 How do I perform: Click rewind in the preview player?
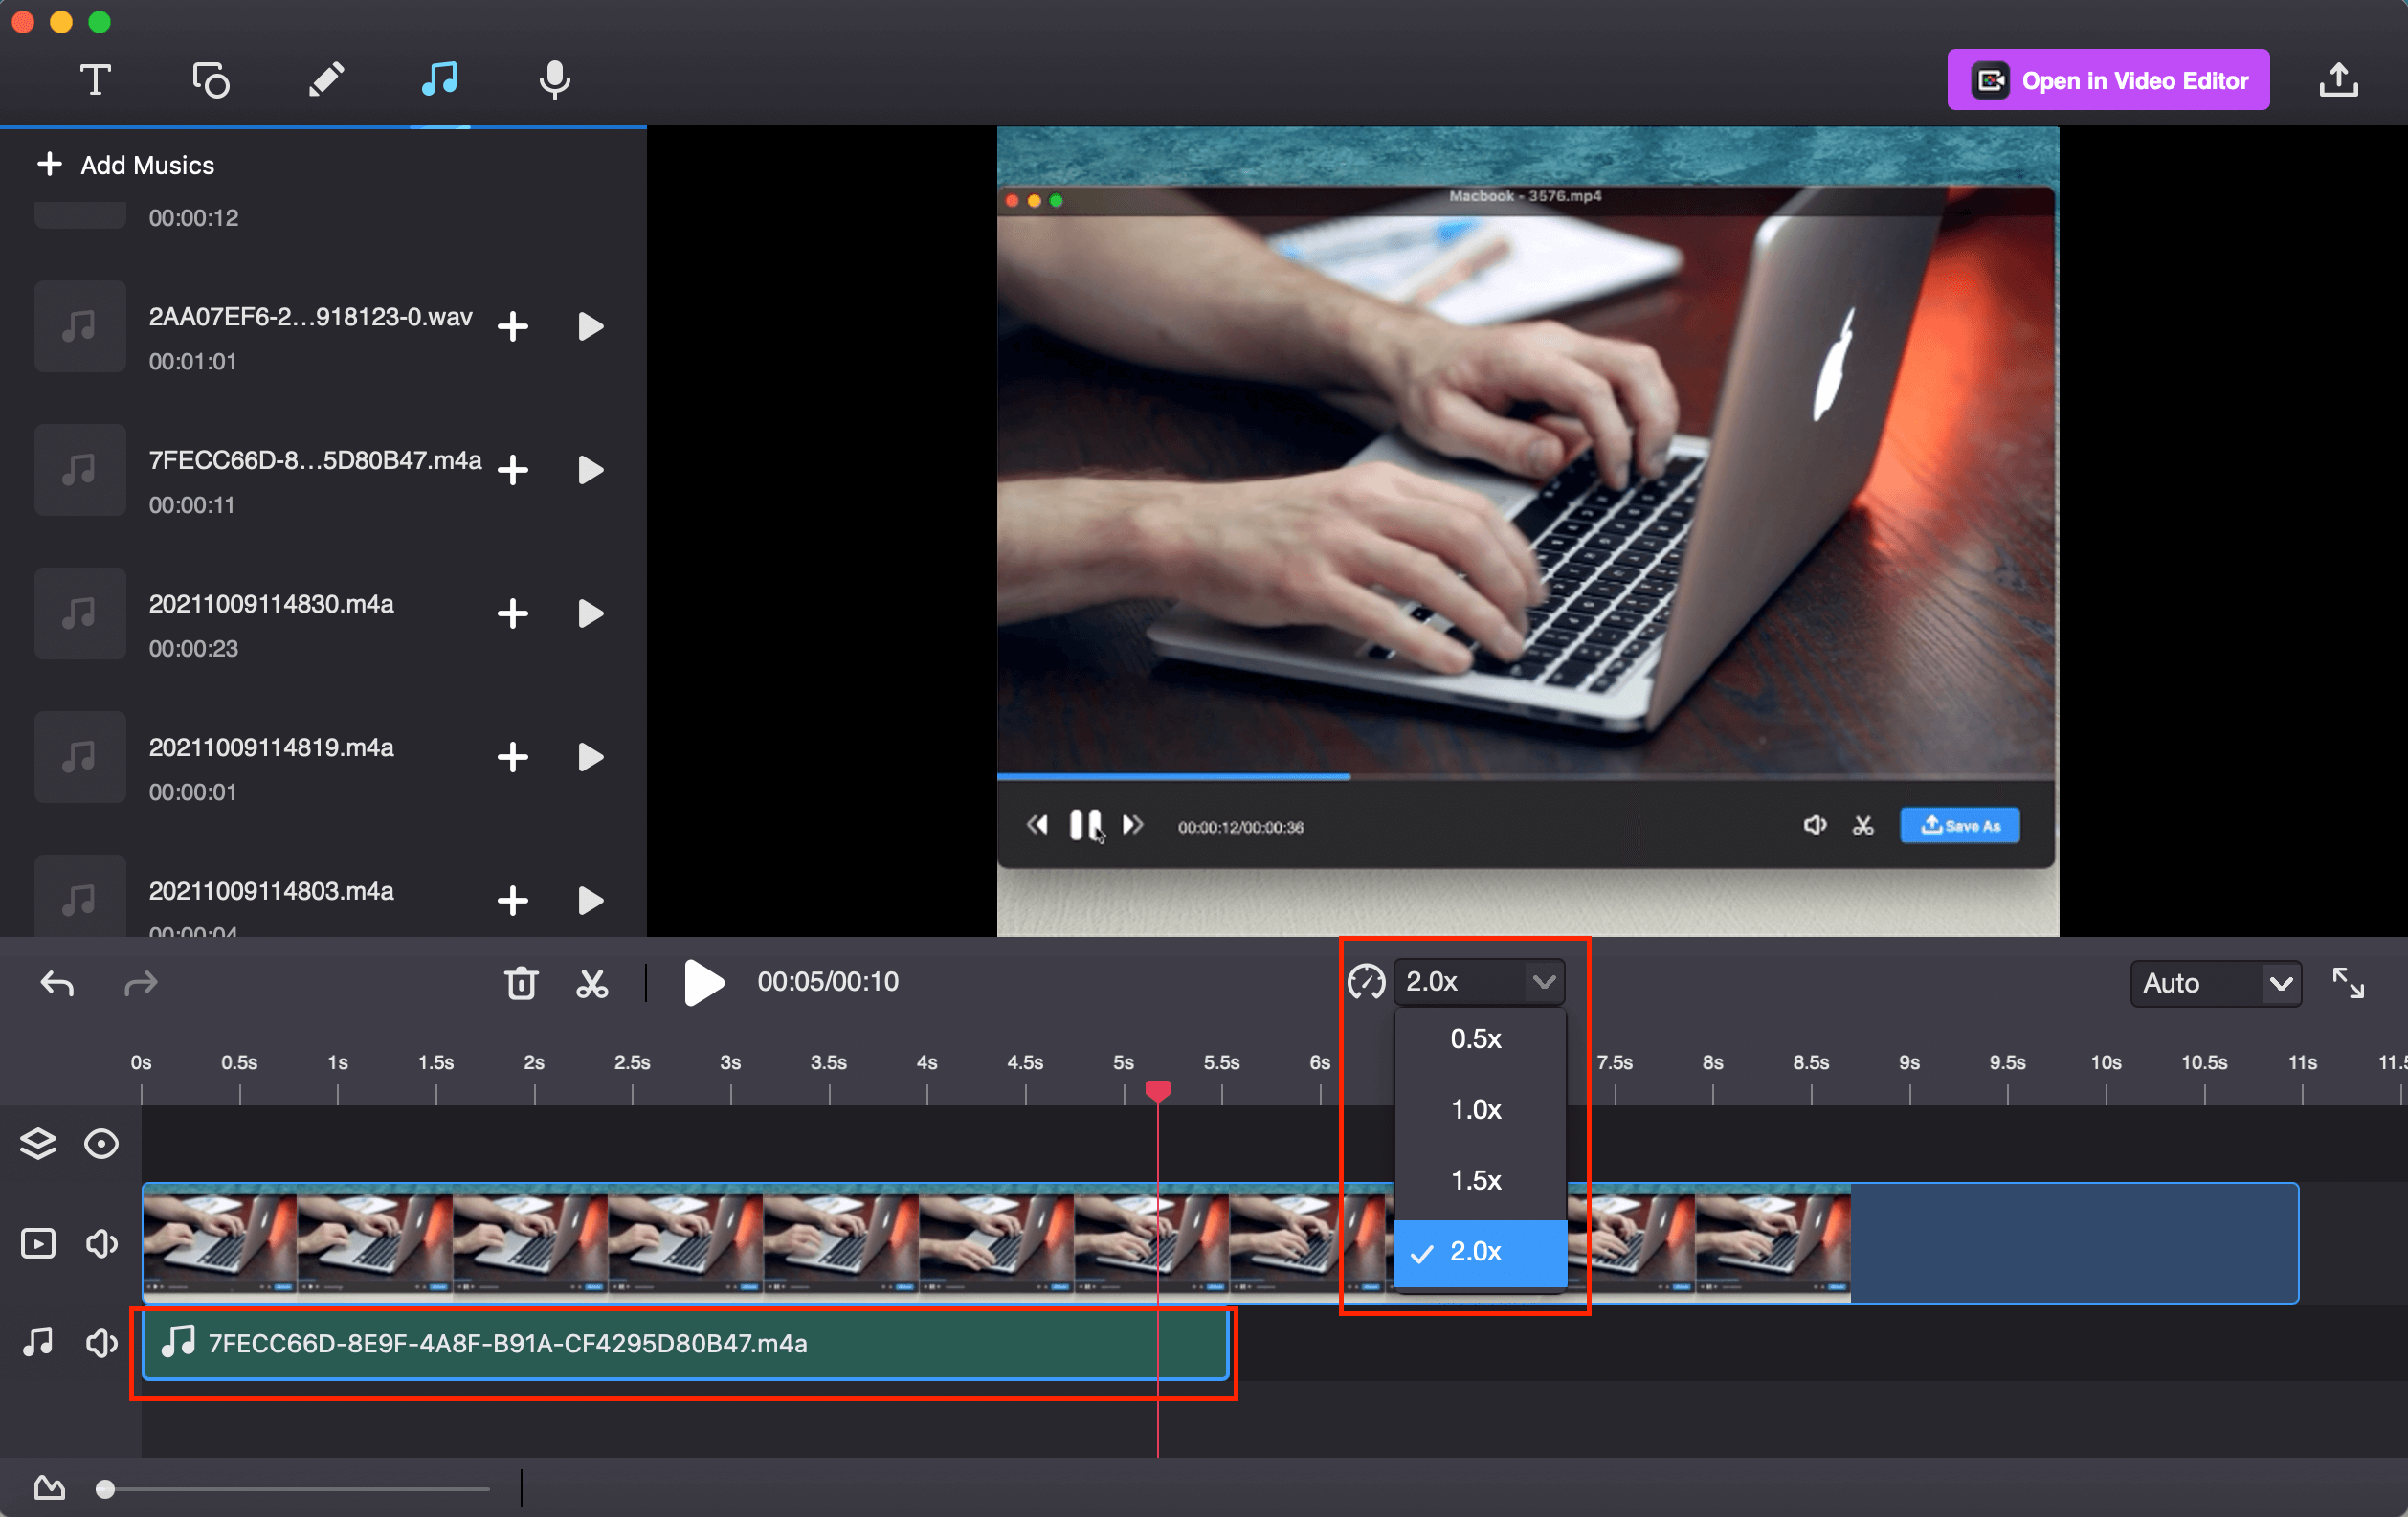tap(1037, 825)
